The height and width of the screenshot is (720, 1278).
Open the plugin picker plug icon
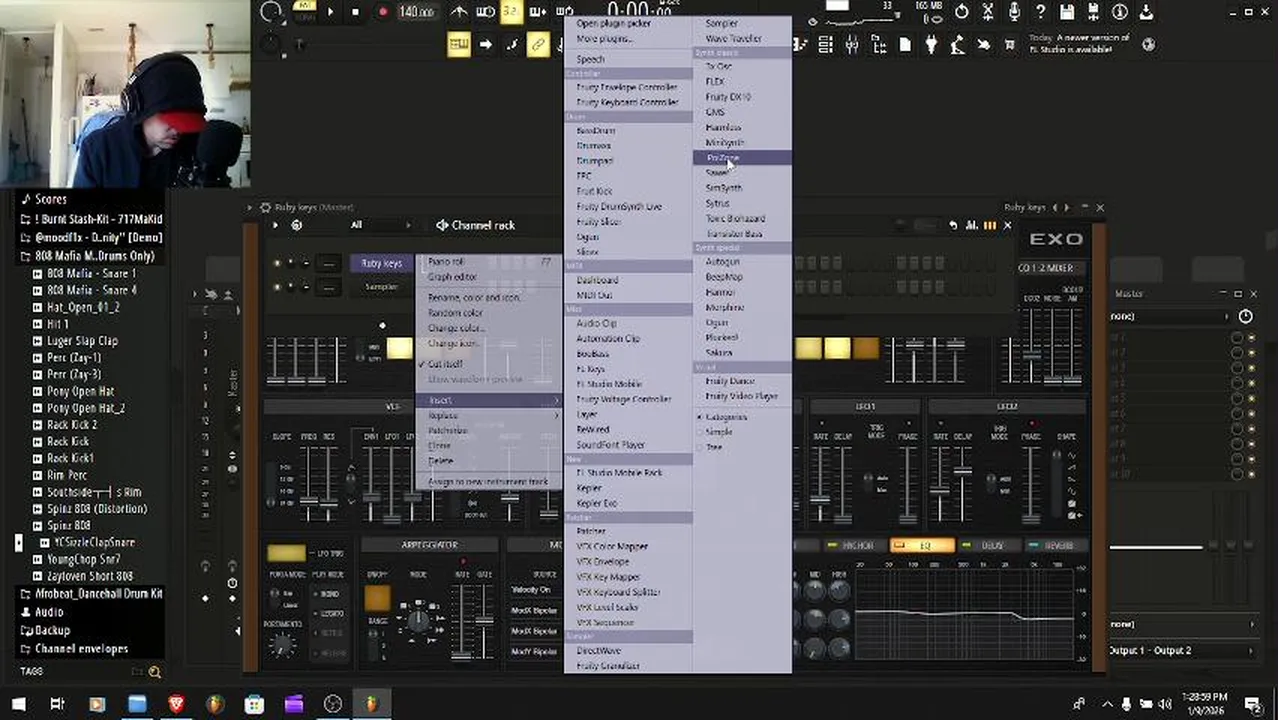tap(931, 45)
